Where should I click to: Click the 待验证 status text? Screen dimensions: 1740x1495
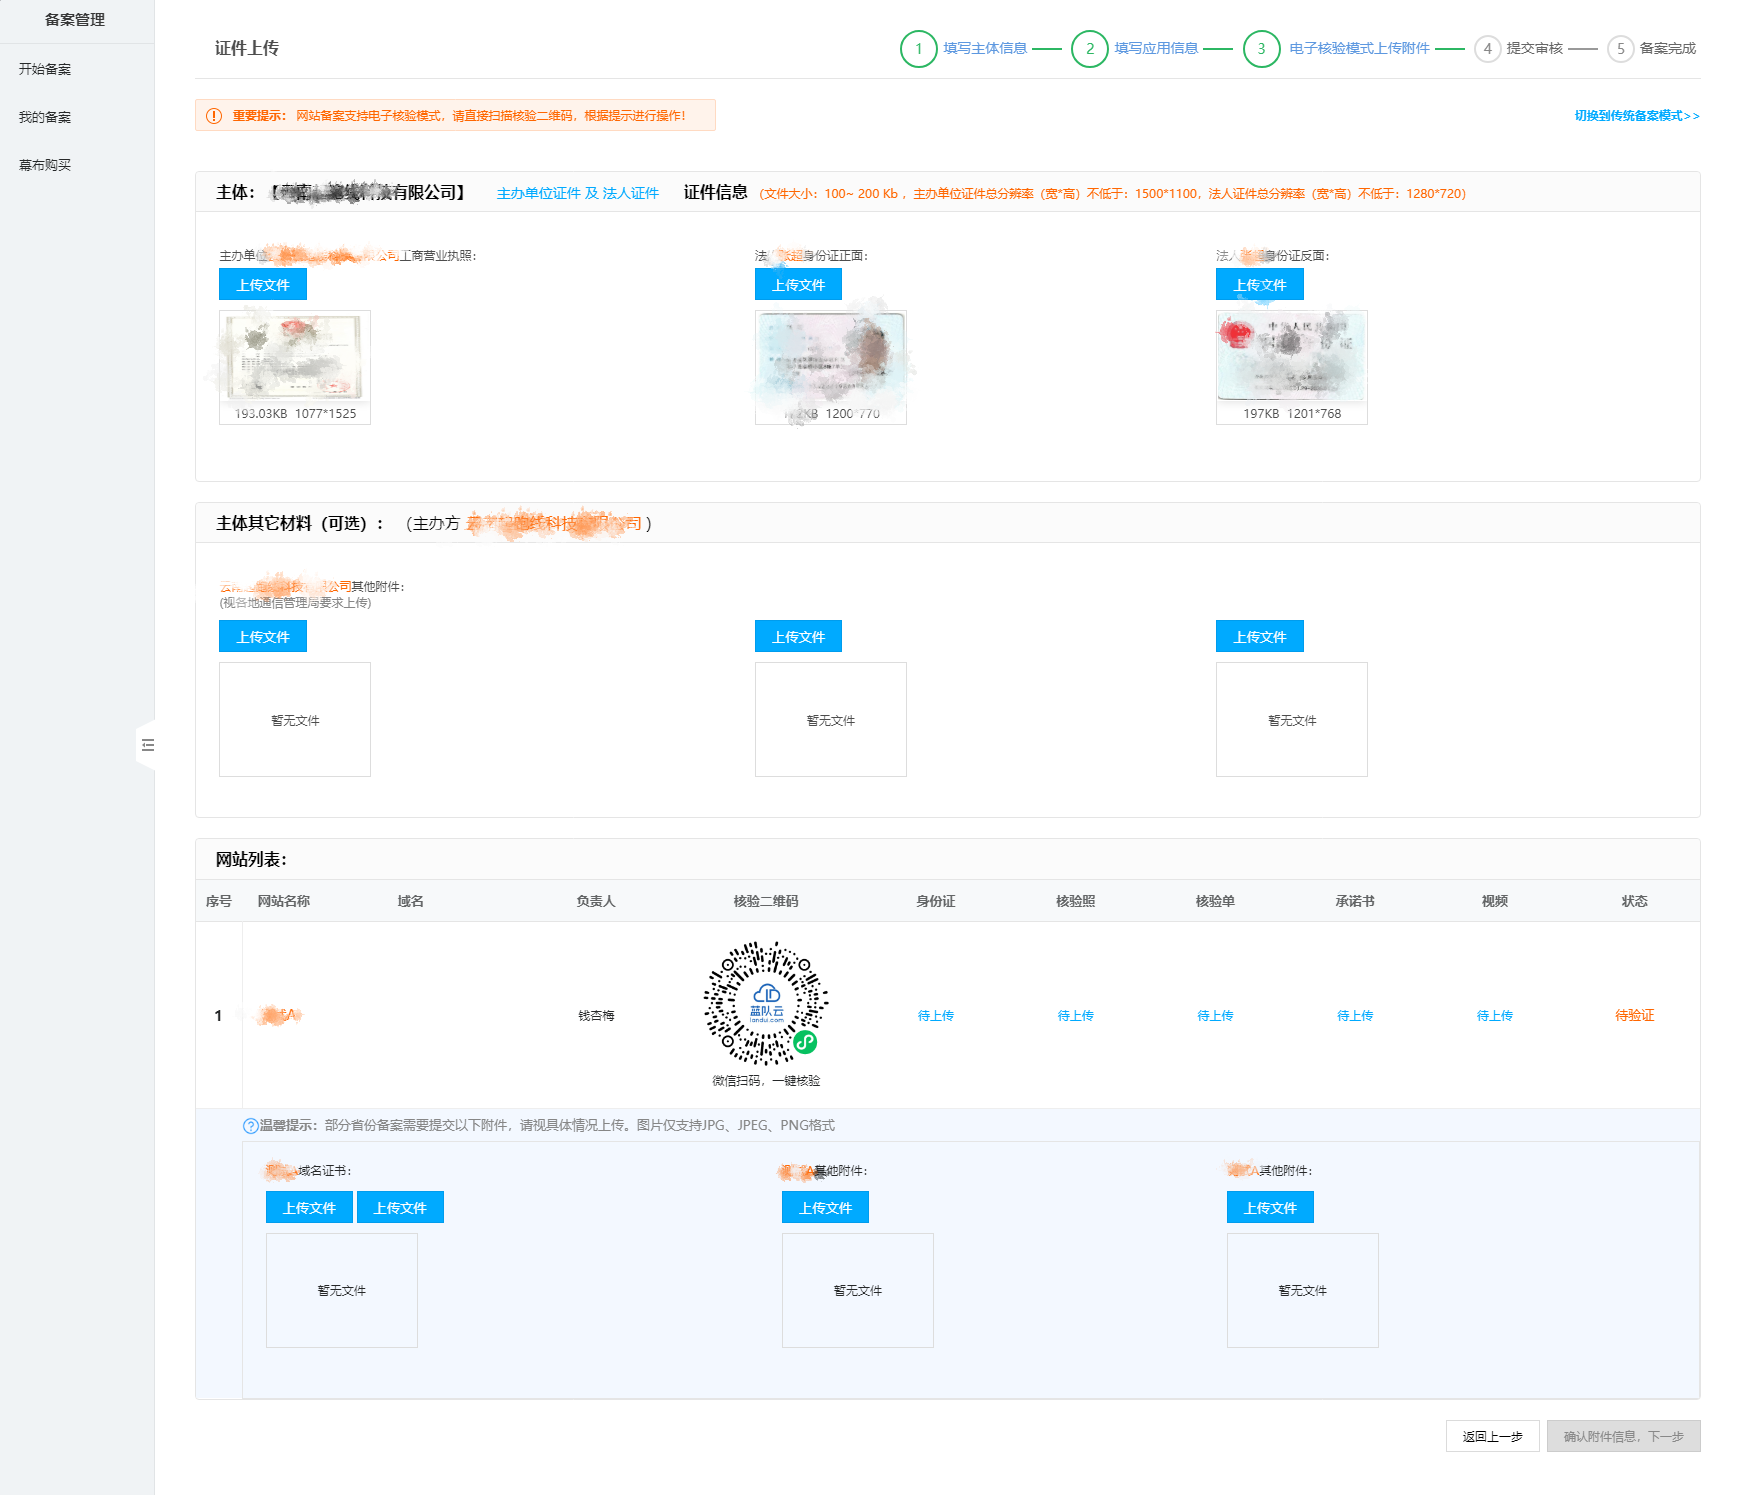tap(1635, 1016)
